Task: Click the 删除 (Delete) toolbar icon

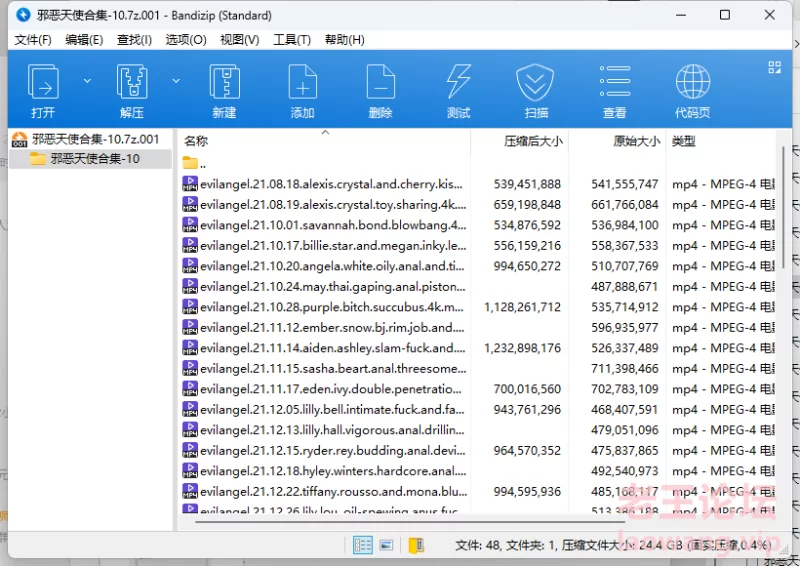Action: point(381,91)
